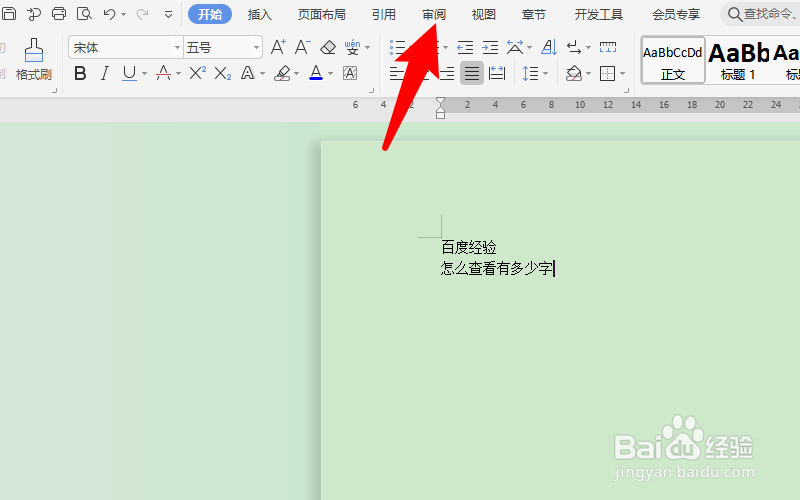Click the third quick access icon after Save
The height and width of the screenshot is (500, 800).
click(x=84, y=13)
